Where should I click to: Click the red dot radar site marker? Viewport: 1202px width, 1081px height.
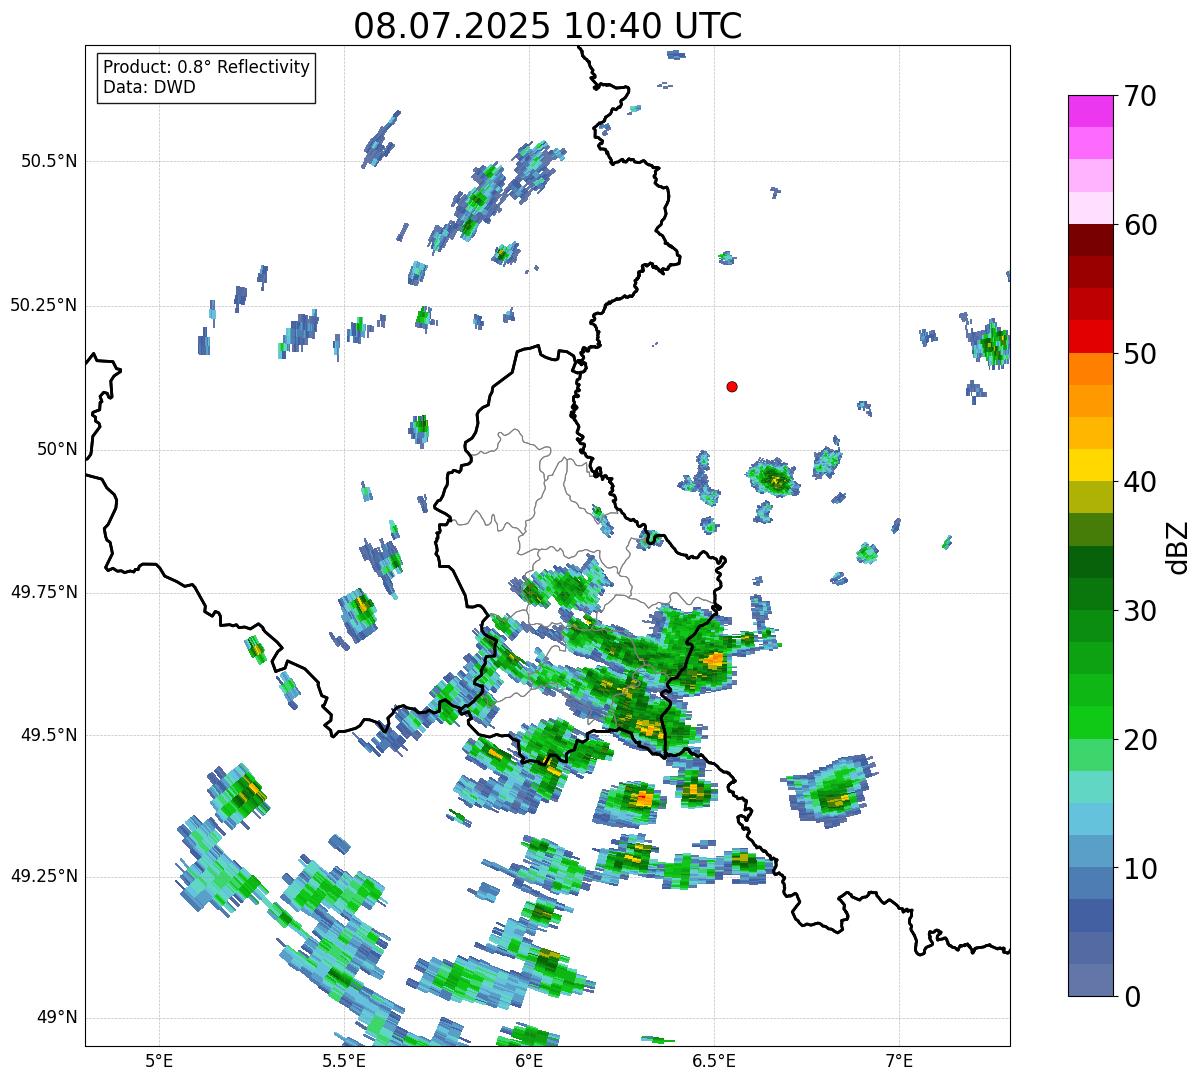click(732, 386)
